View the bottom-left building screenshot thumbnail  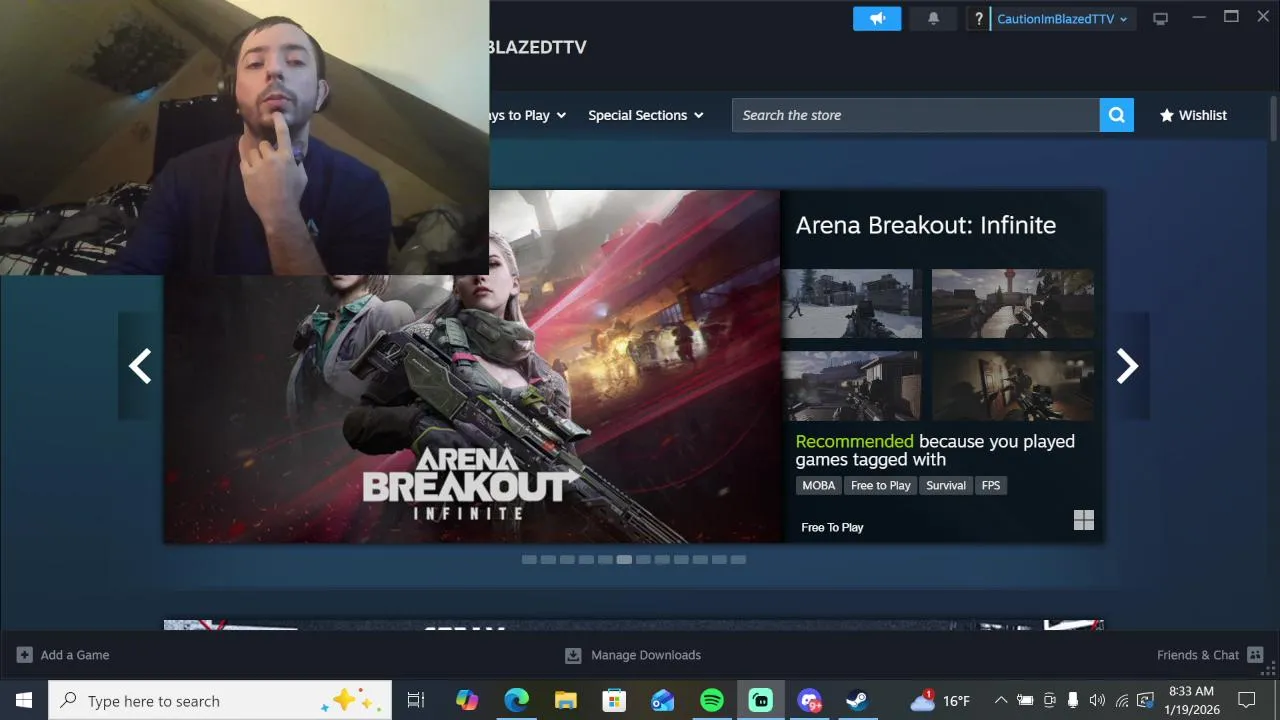[x=852, y=385]
